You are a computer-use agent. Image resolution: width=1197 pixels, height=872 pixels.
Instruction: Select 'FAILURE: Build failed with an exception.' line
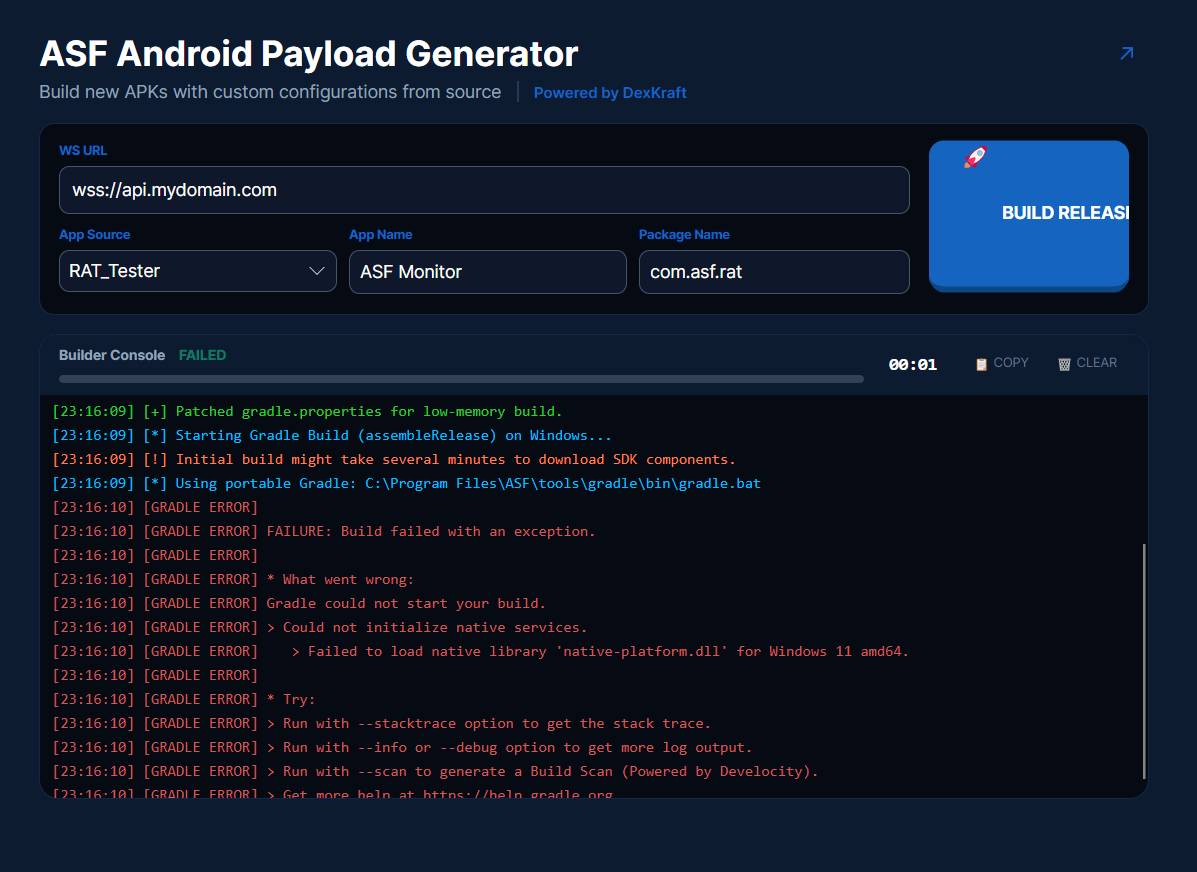[324, 531]
